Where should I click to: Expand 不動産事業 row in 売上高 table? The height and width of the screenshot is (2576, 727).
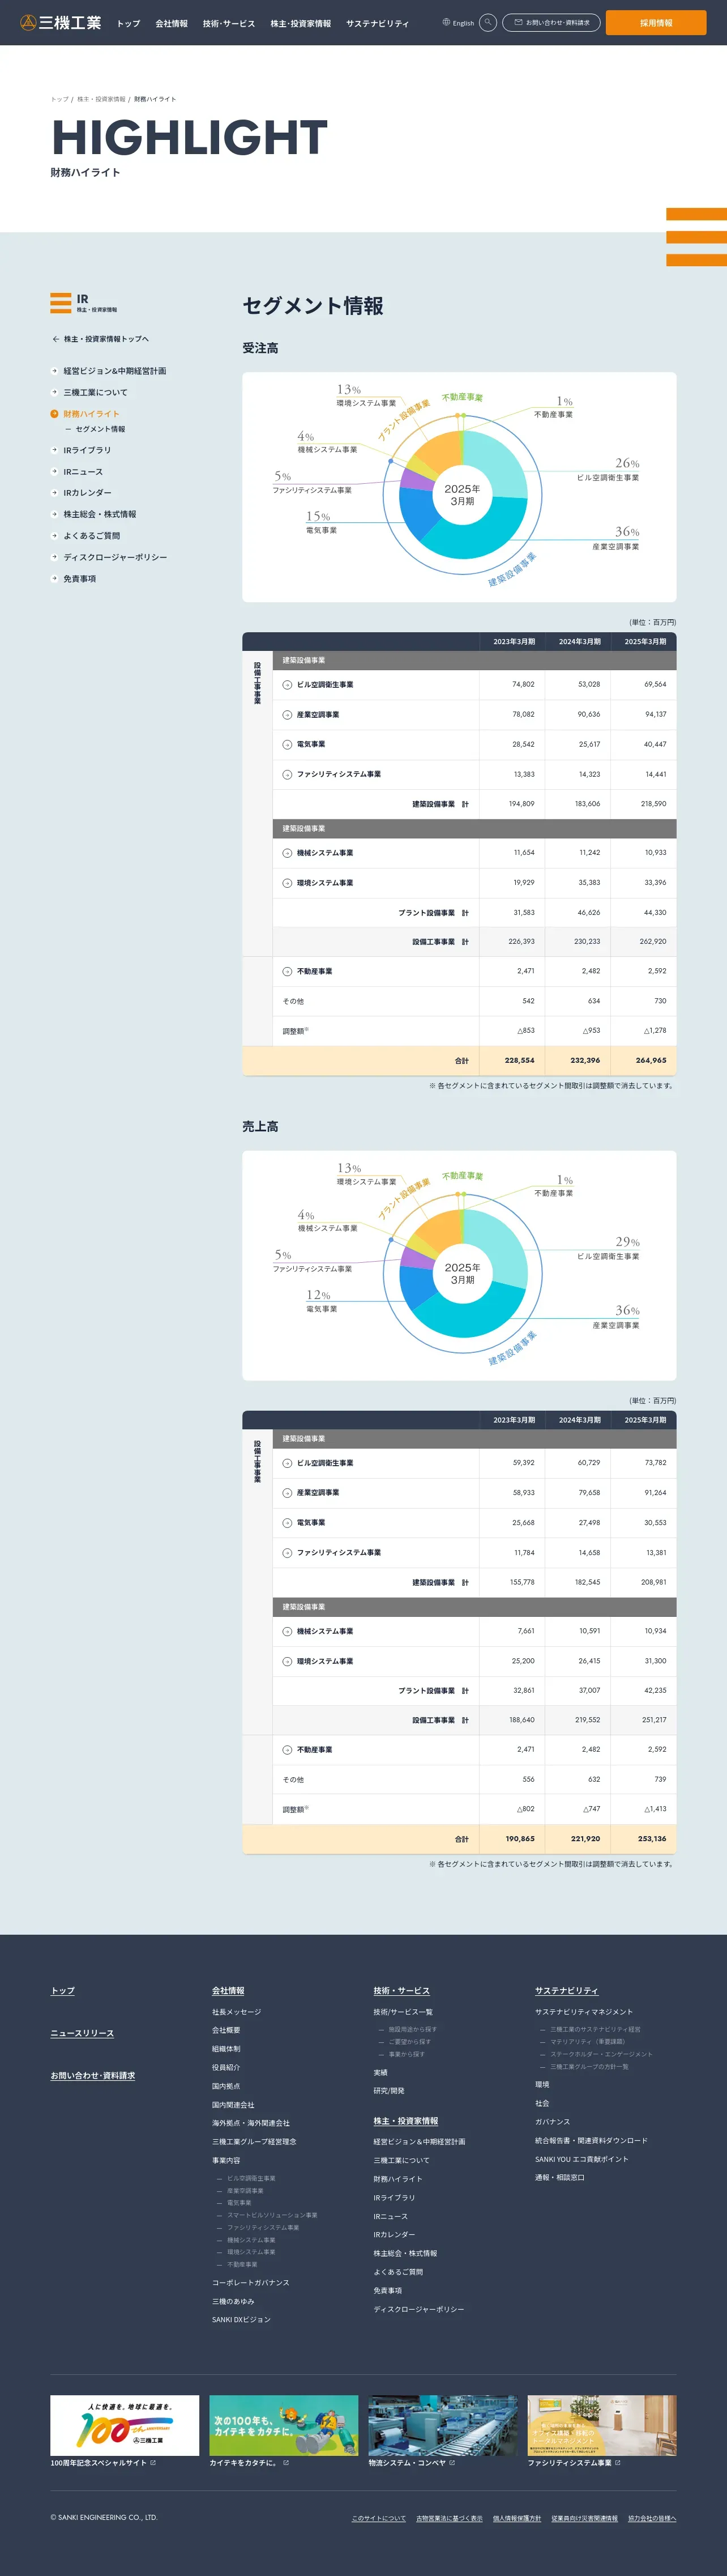coord(287,1750)
